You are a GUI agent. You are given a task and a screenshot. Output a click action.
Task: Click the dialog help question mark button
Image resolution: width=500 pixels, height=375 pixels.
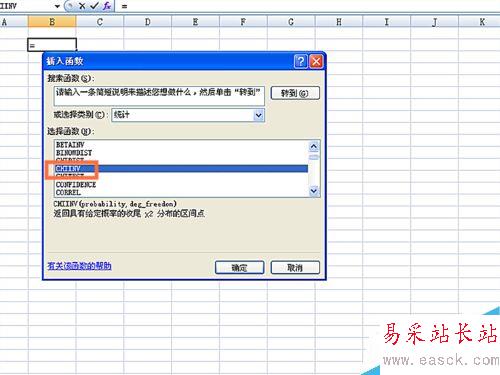[300, 61]
